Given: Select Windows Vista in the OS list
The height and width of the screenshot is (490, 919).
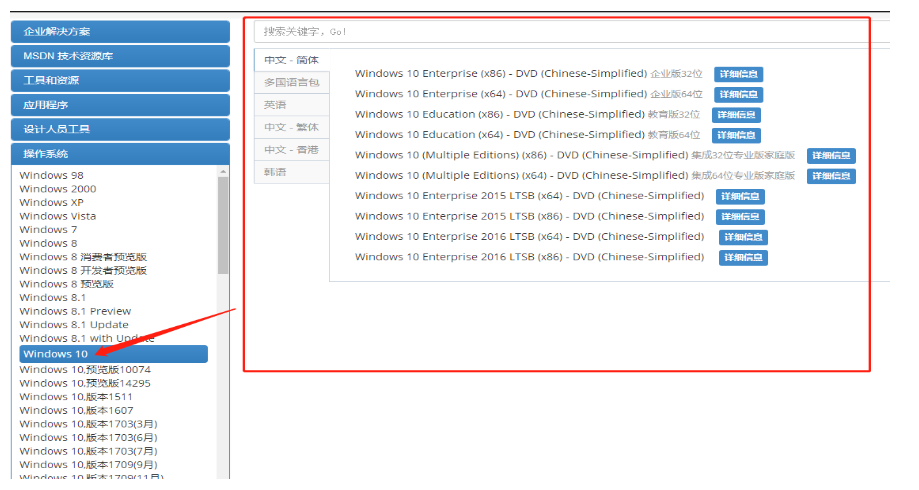Looking at the screenshot, I should pos(57,216).
